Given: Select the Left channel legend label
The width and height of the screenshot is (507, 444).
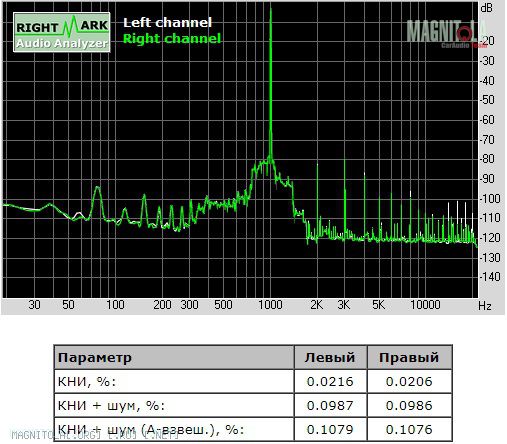Looking at the screenshot, I should [x=167, y=23].
